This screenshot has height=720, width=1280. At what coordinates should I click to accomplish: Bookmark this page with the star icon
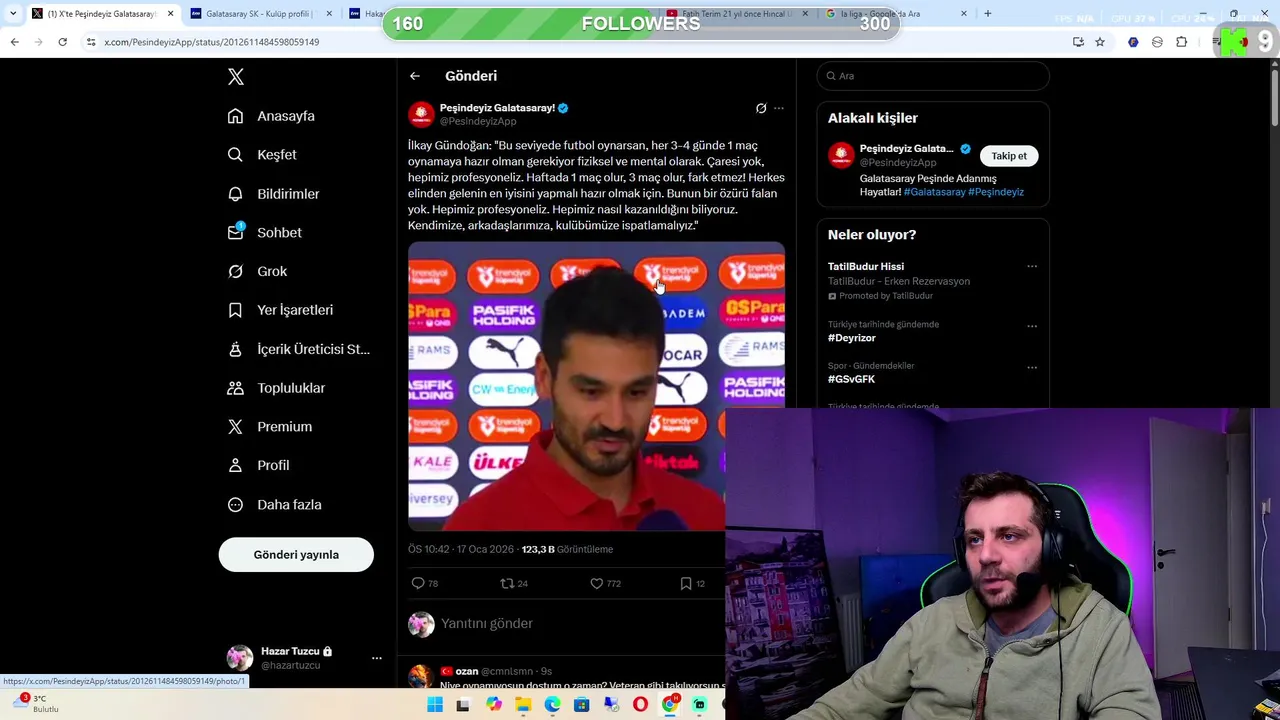pyautogui.click(x=1100, y=42)
